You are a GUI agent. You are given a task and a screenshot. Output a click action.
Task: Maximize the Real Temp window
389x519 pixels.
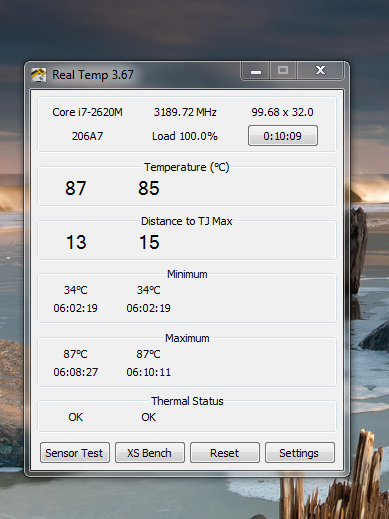click(x=283, y=71)
